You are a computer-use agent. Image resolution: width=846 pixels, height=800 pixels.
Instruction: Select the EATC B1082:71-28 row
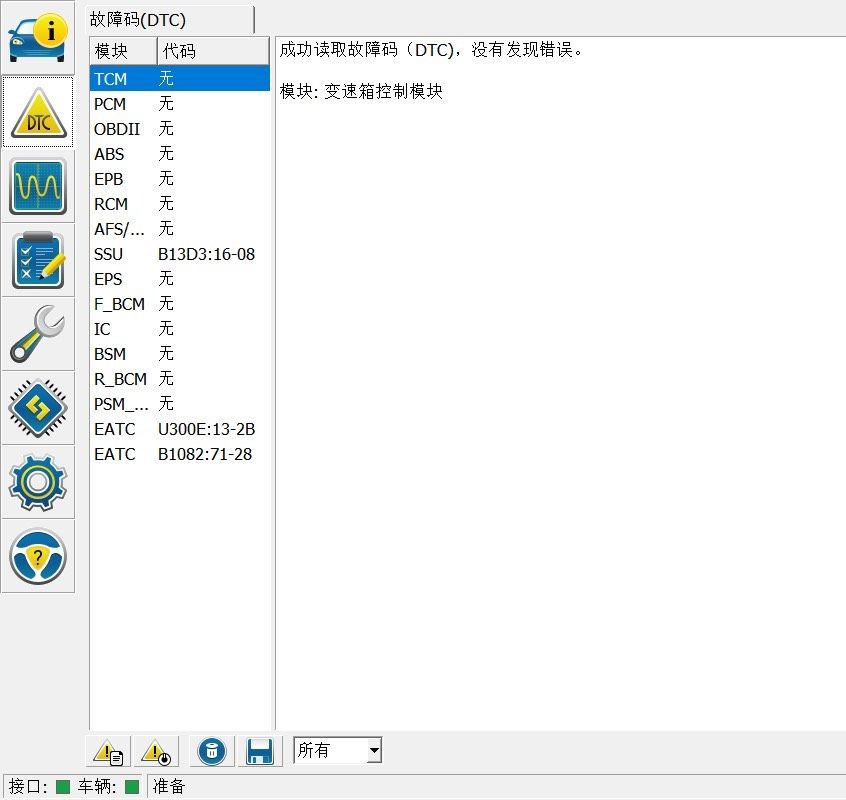[180, 454]
